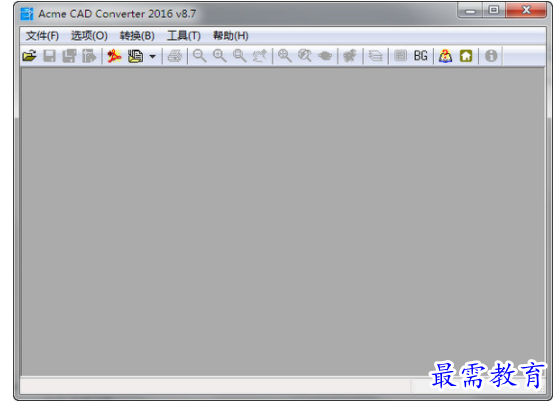Click the About info icon
Viewport: 553px width, 407px height.
click(491, 56)
